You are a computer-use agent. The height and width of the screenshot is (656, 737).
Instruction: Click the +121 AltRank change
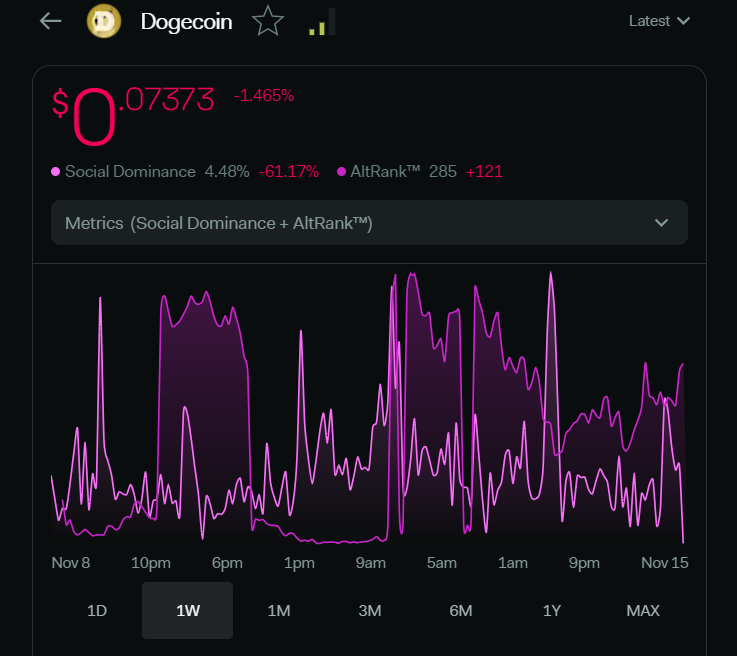(x=484, y=172)
